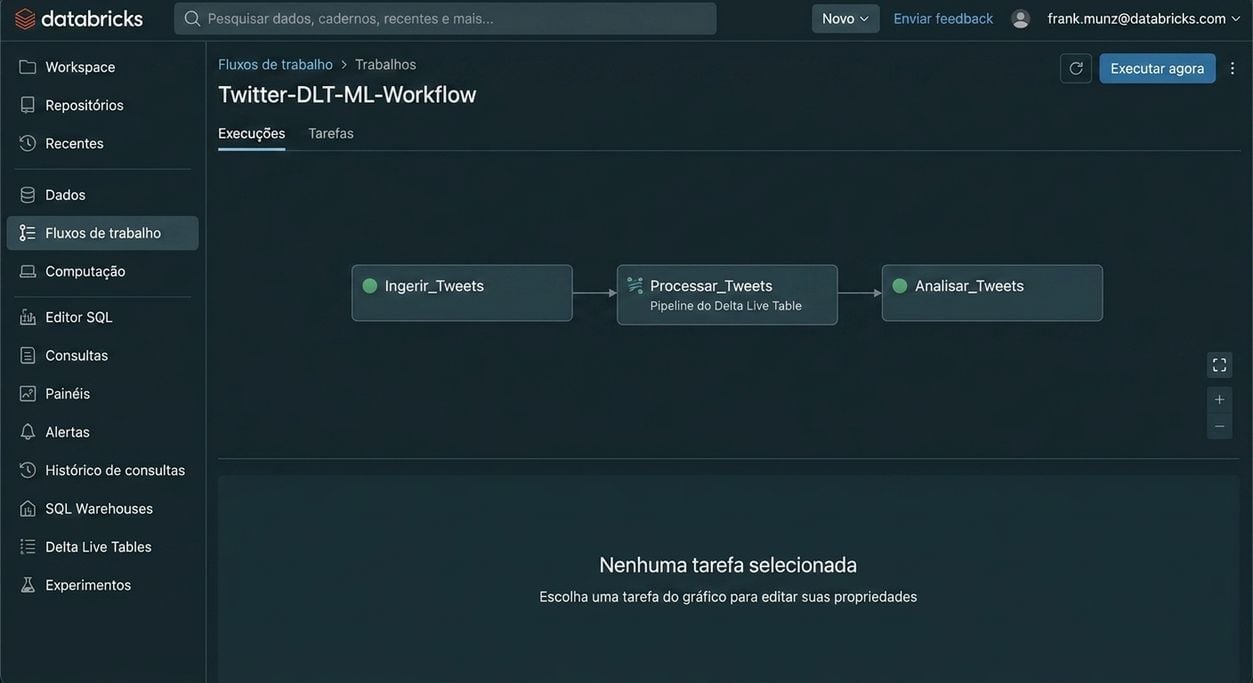Click the green status dot of Ingerir_Tweets
Viewport: 1253px width, 683px height.
click(370, 286)
